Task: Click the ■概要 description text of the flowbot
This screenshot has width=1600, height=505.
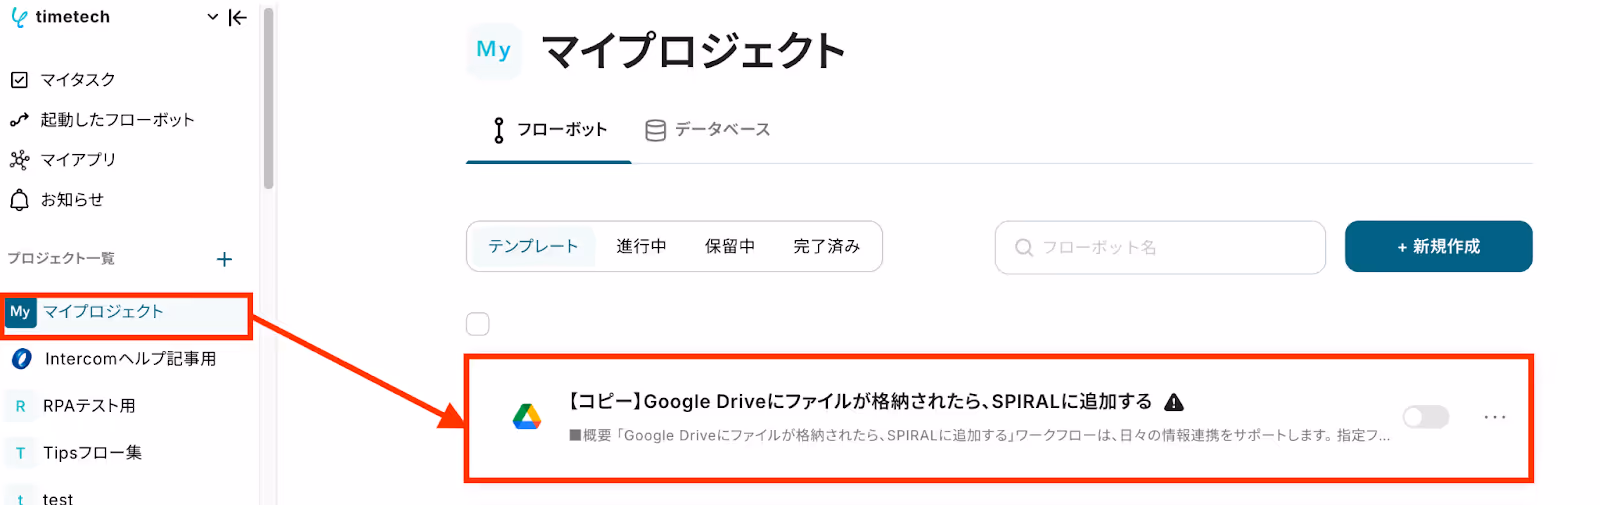Action: [980, 435]
